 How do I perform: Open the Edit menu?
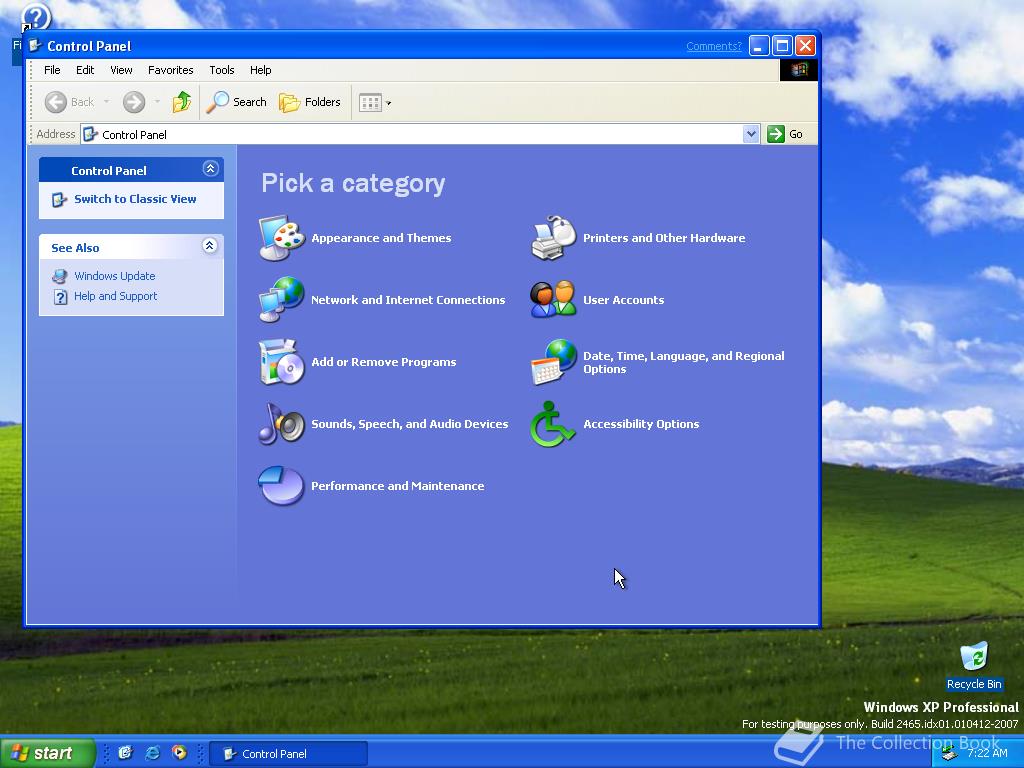click(x=85, y=70)
